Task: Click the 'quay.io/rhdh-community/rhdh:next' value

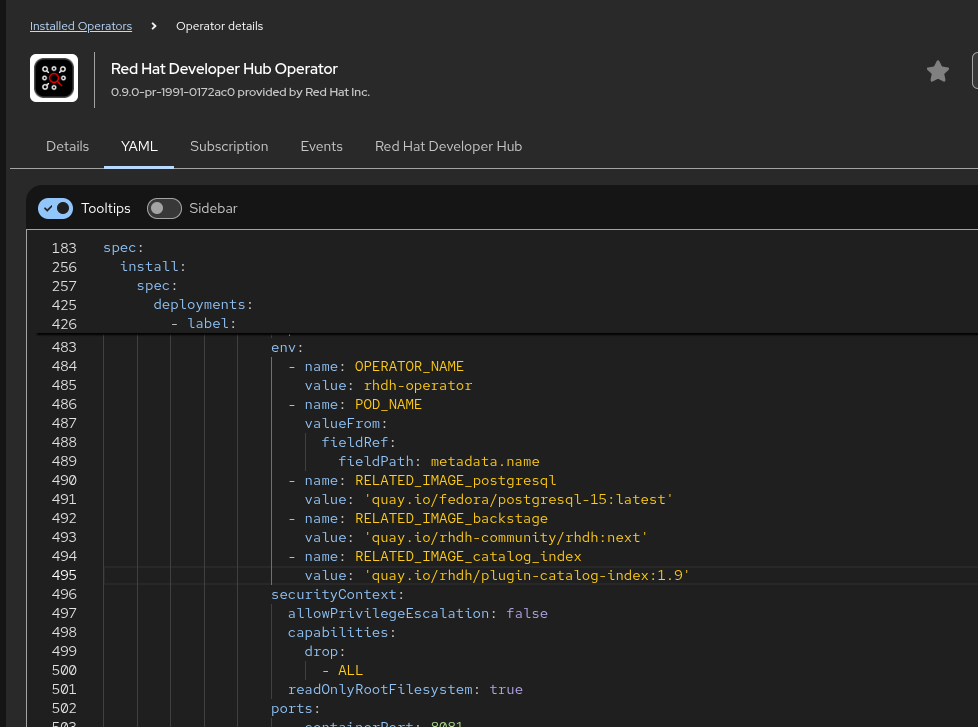Action: tap(506, 537)
